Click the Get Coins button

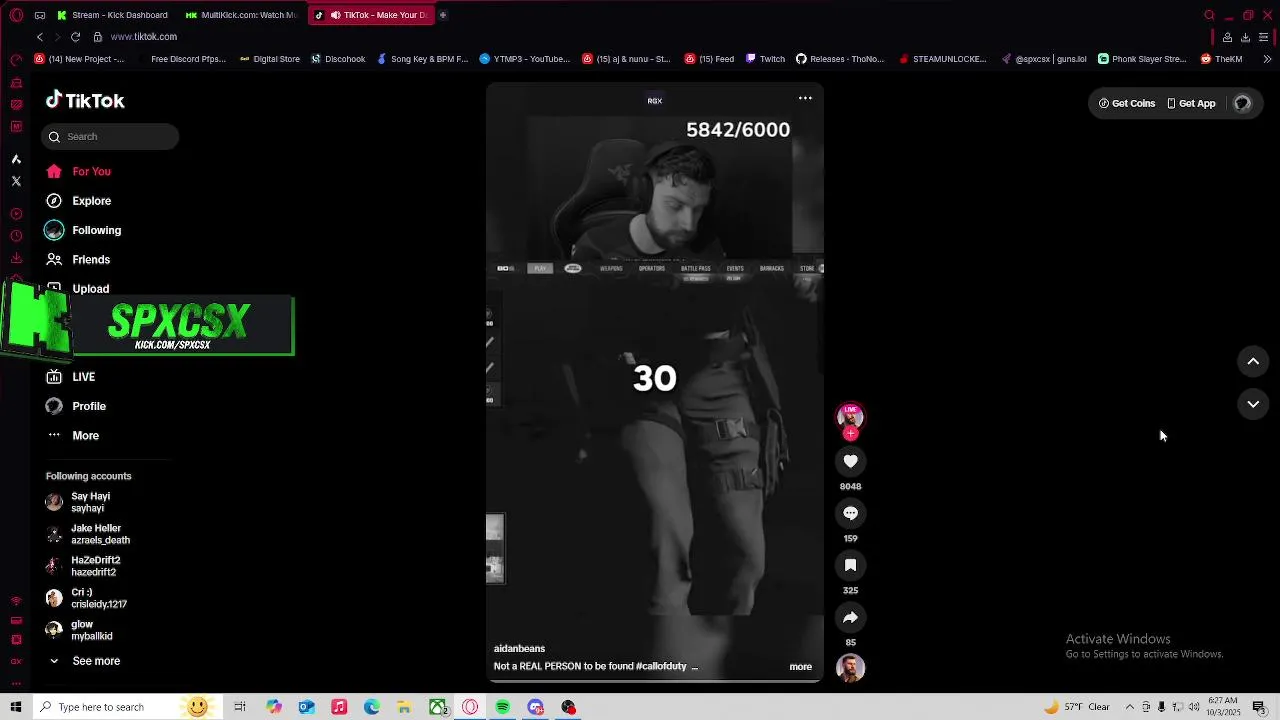(1126, 103)
